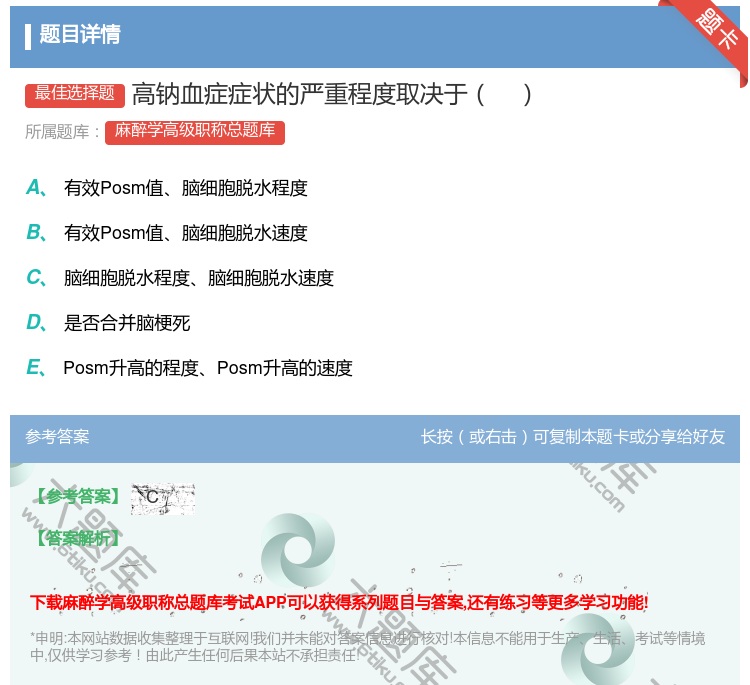This screenshot has width=750, height=685.
Task: Click the answer image showing C
Action: pyautogui.click(x=163, y=498)
